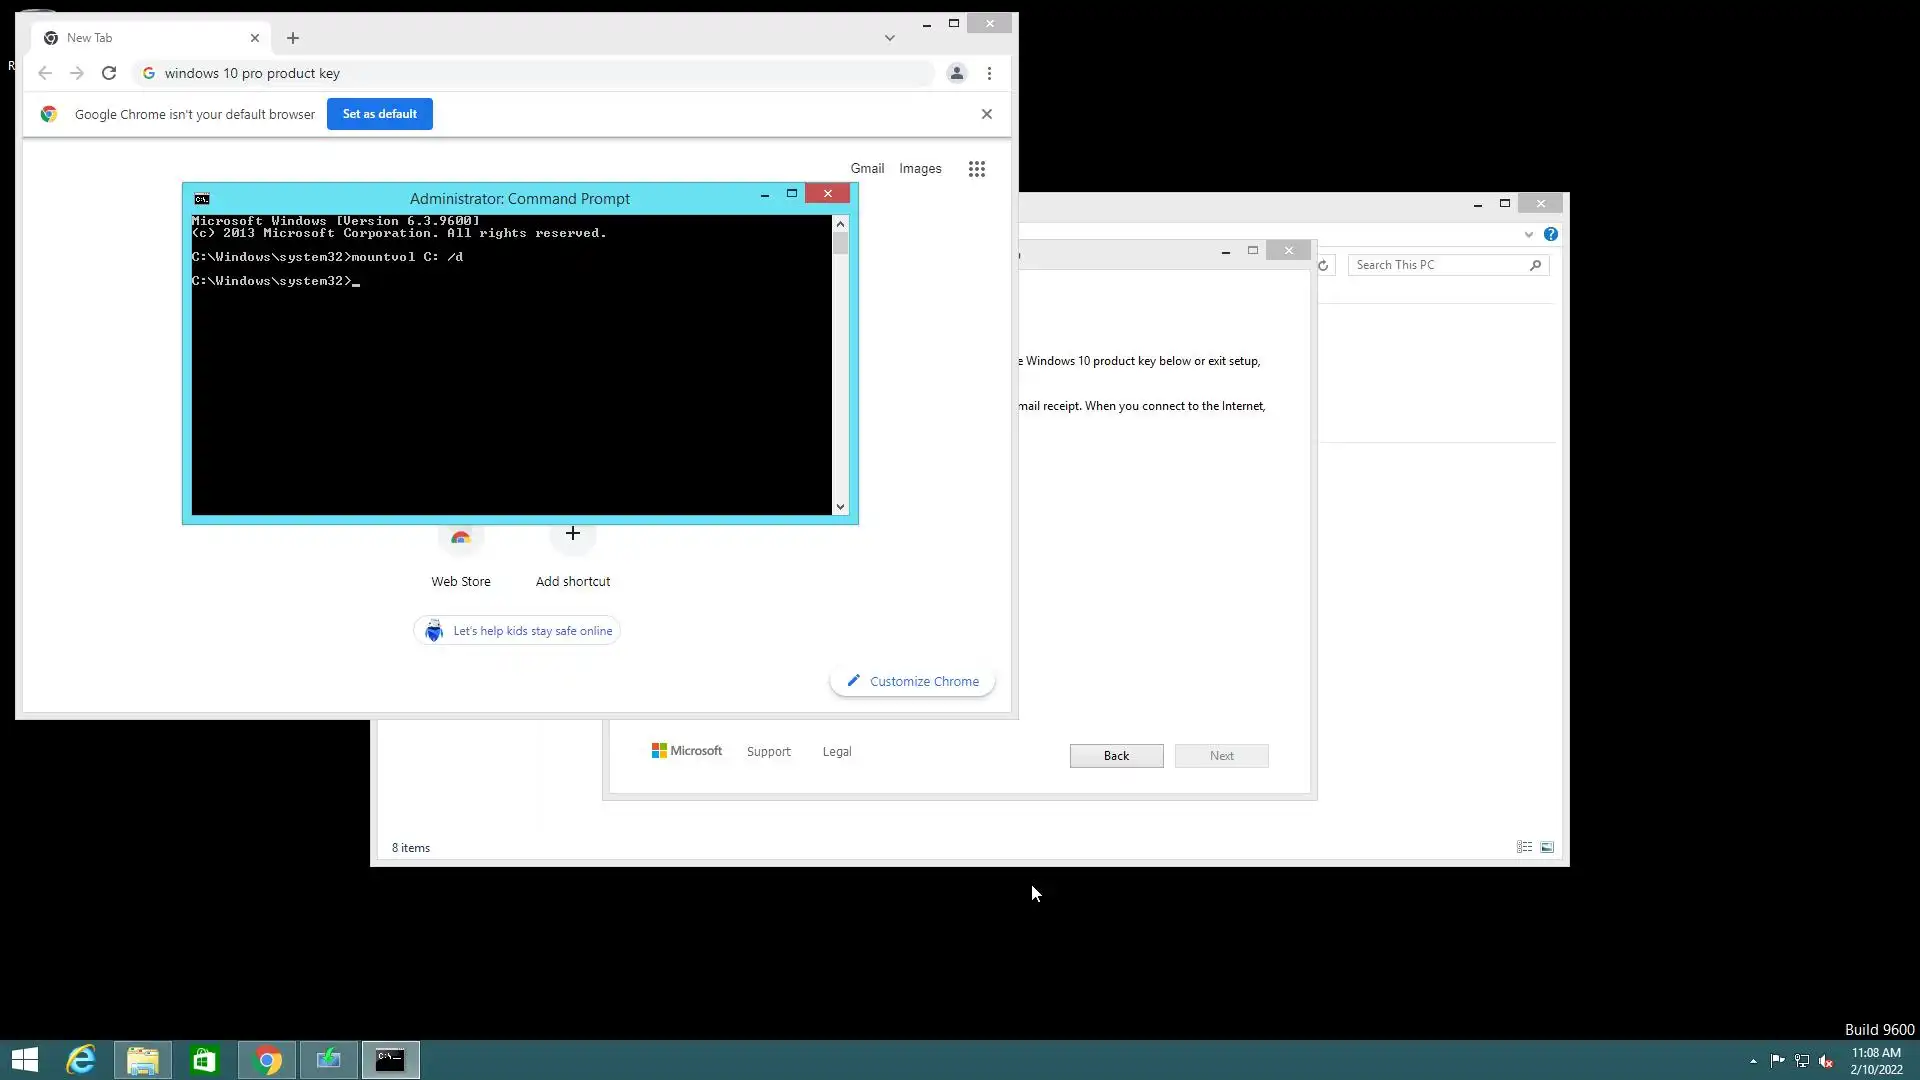Show hidden system tray icons
Viewport: 1920px width, 1080px height.
click(x=1753, y=1061)
